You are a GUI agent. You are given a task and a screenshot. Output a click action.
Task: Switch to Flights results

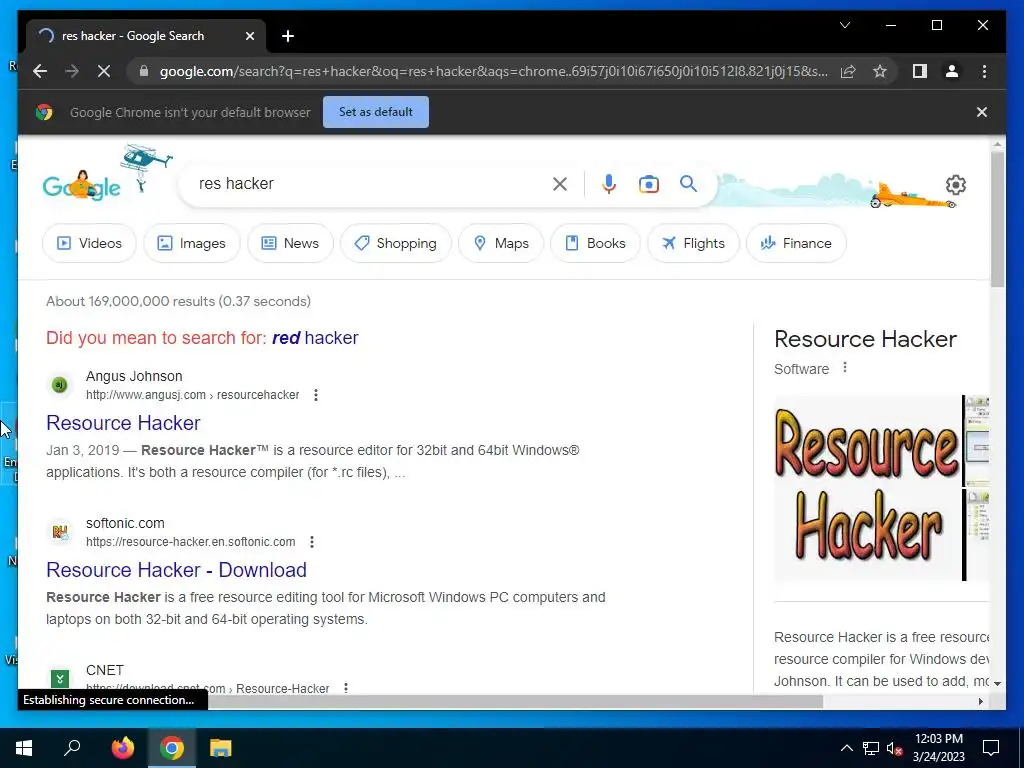tap(693, 243)
